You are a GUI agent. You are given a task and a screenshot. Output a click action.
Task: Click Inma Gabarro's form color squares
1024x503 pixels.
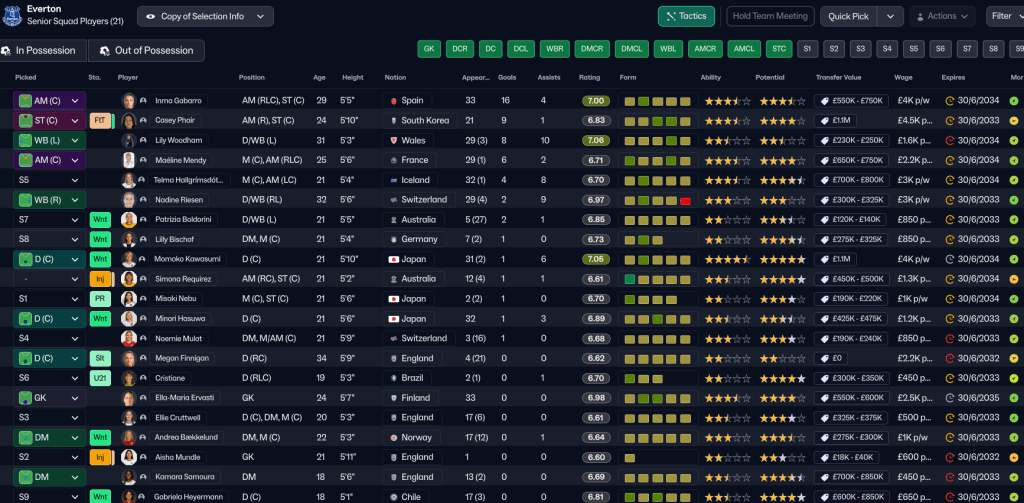click(x=656, y=101)
